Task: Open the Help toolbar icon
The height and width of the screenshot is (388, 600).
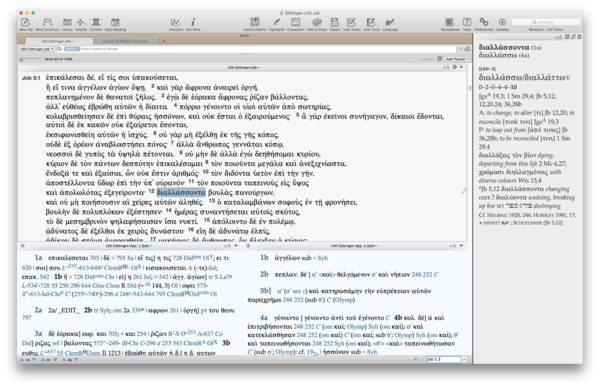Action: [x=467, y=23]
